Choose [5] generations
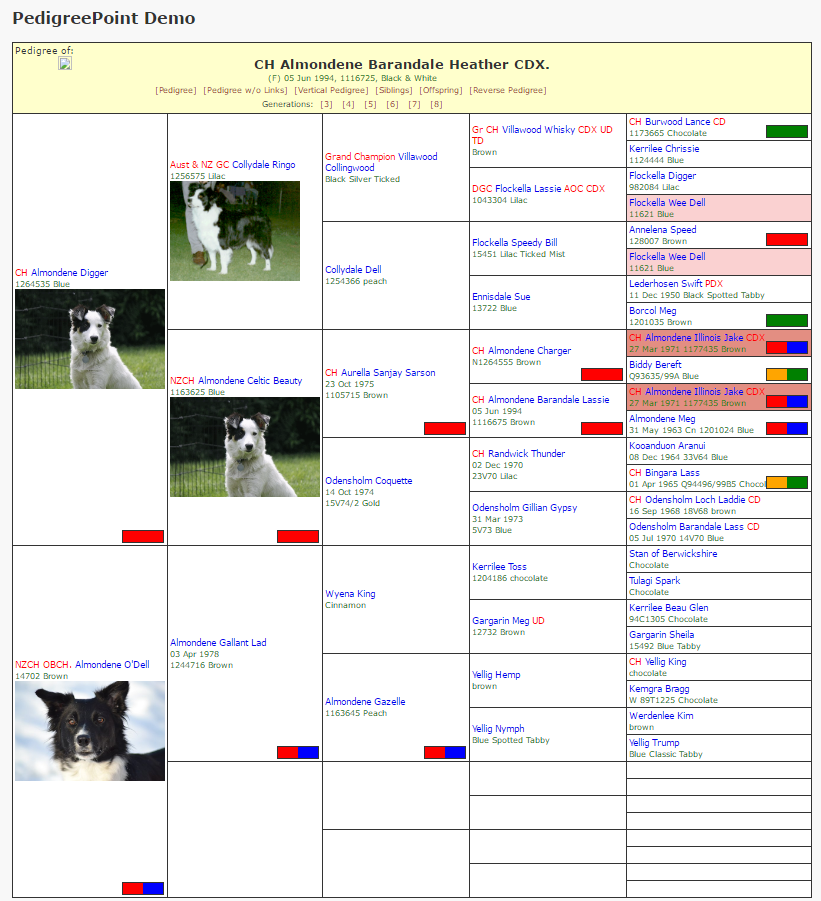This screenshot has width=821, height=901. [371, 104]
